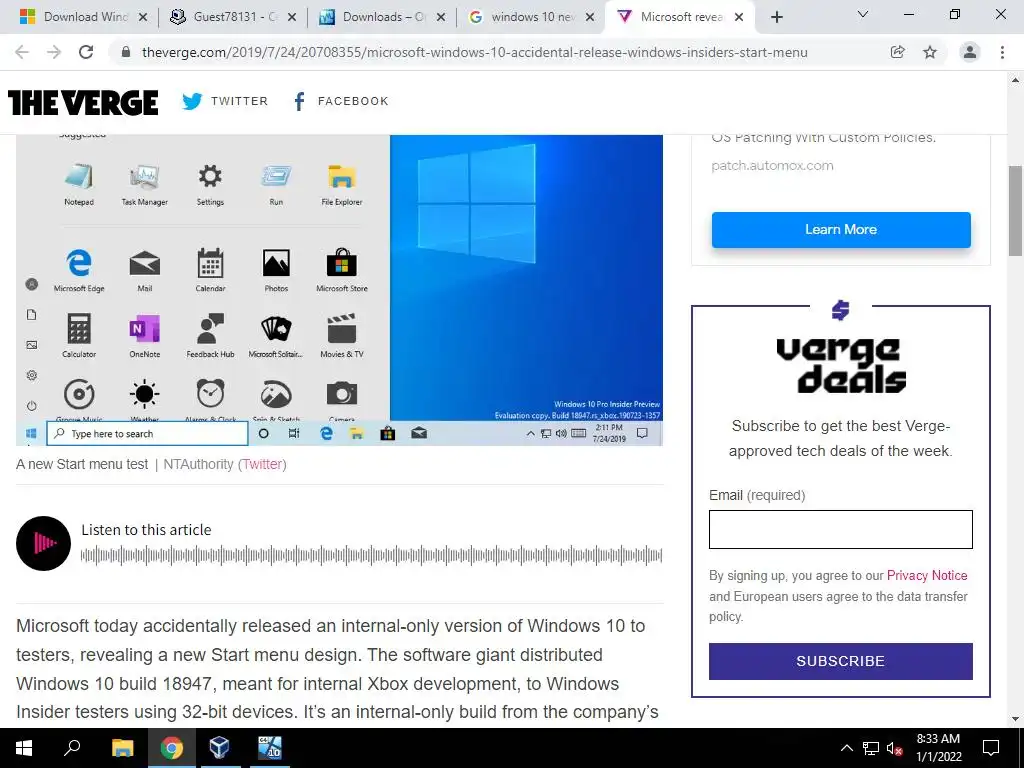Click the site lock icon in the address bar
This screenshot has width=1024, height=768.
pos(127,52)
